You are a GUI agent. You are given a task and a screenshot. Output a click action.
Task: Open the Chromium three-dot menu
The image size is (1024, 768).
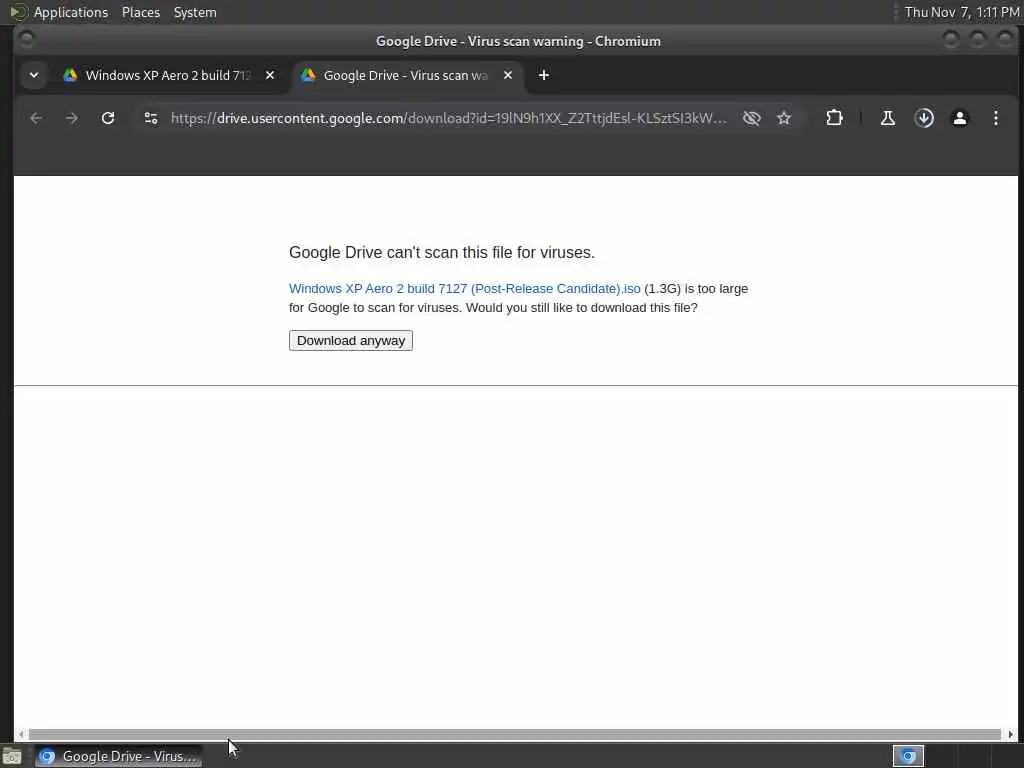(995, 118)
